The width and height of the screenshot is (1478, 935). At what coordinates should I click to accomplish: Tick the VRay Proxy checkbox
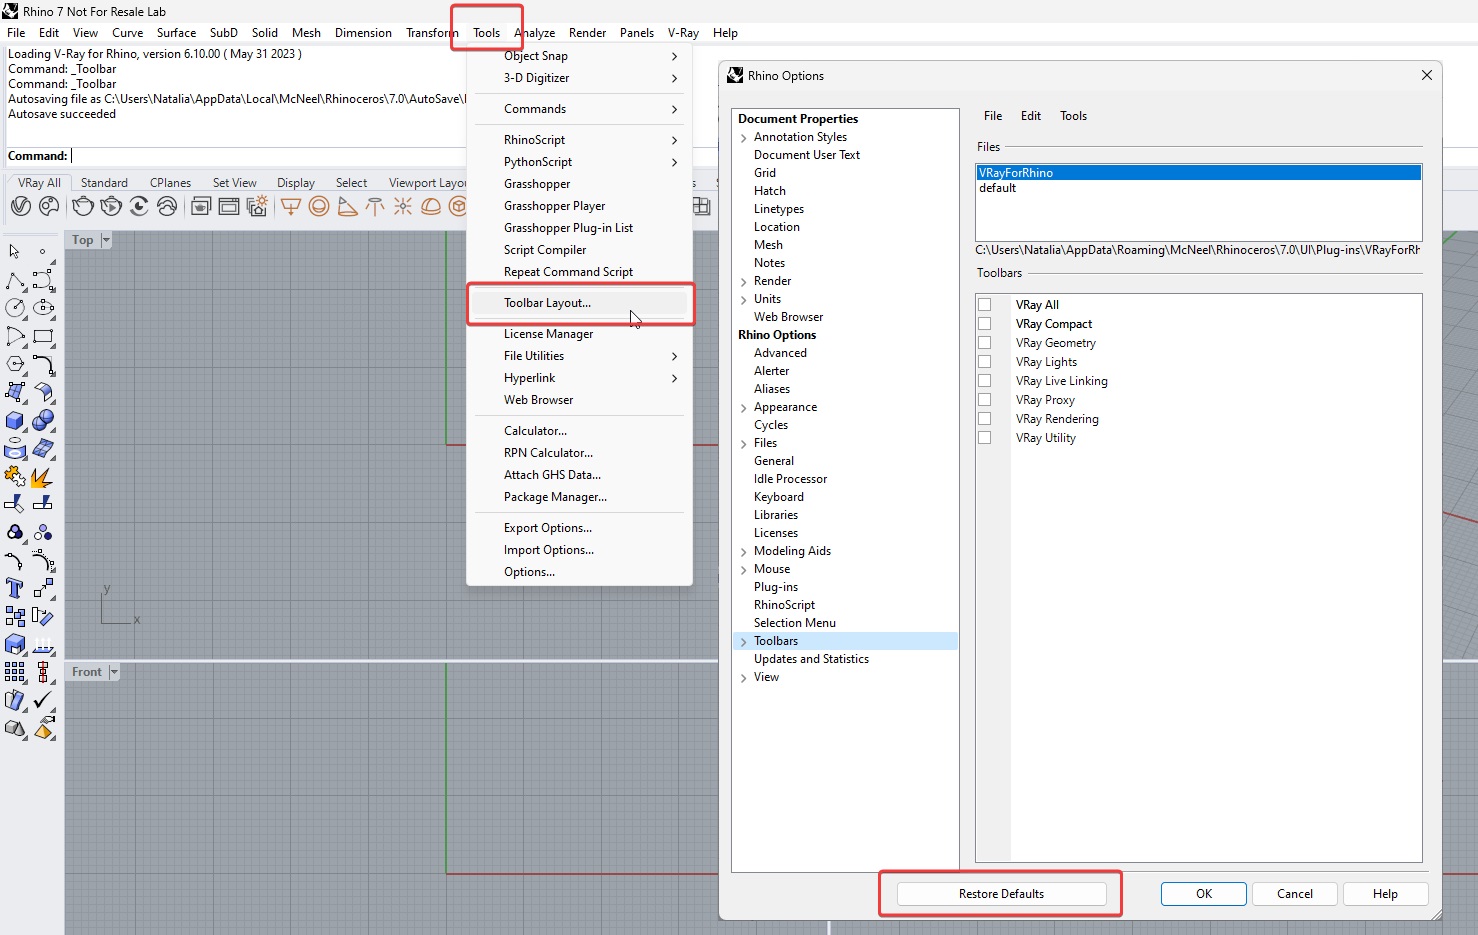tap(985, 400)
